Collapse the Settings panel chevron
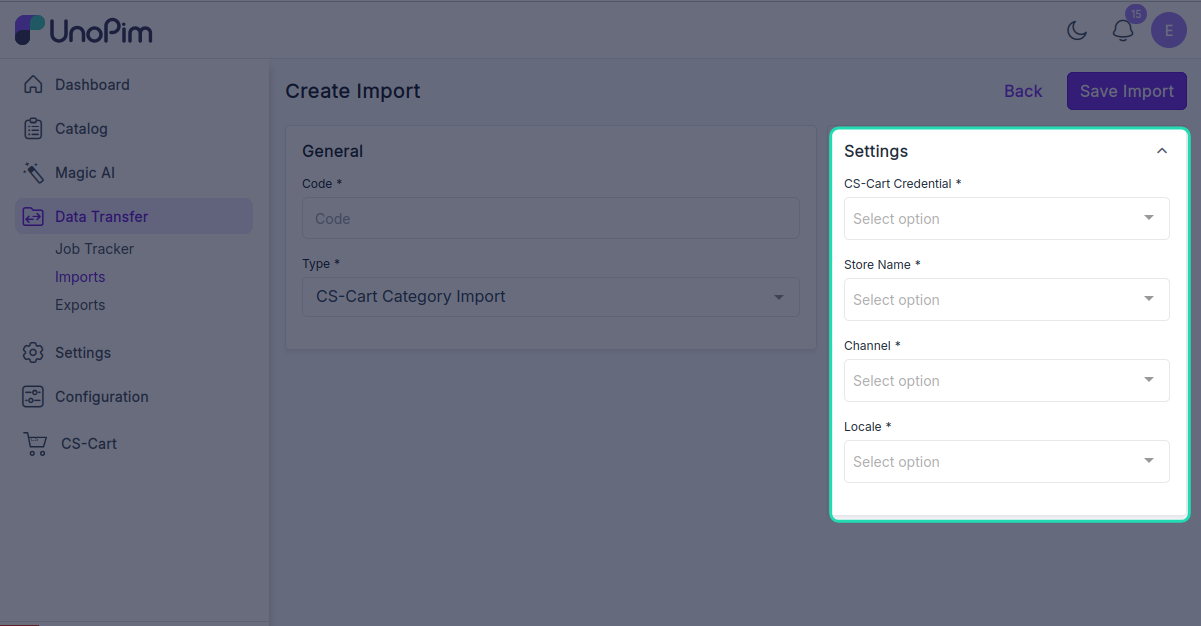 point(1162,151)
